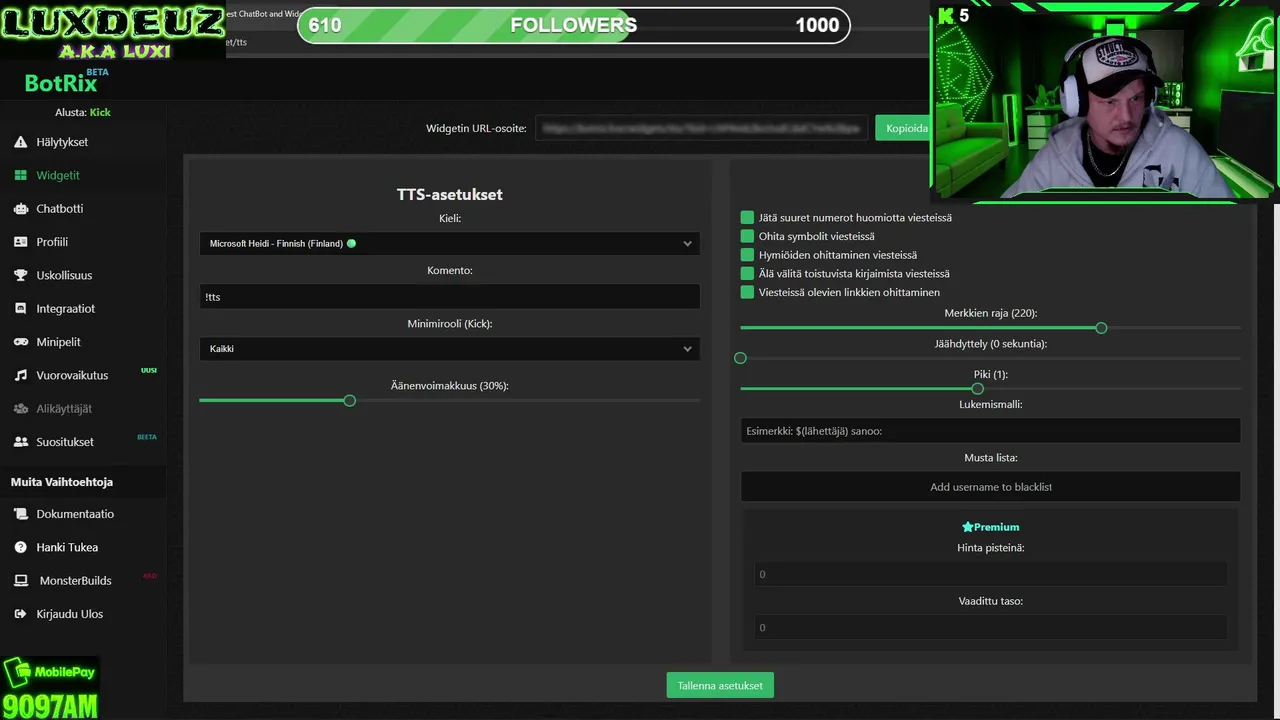Click the Lukemismalli input field
The width and height of the screenshot is (1280, 720).
click(x=990, y=431)
